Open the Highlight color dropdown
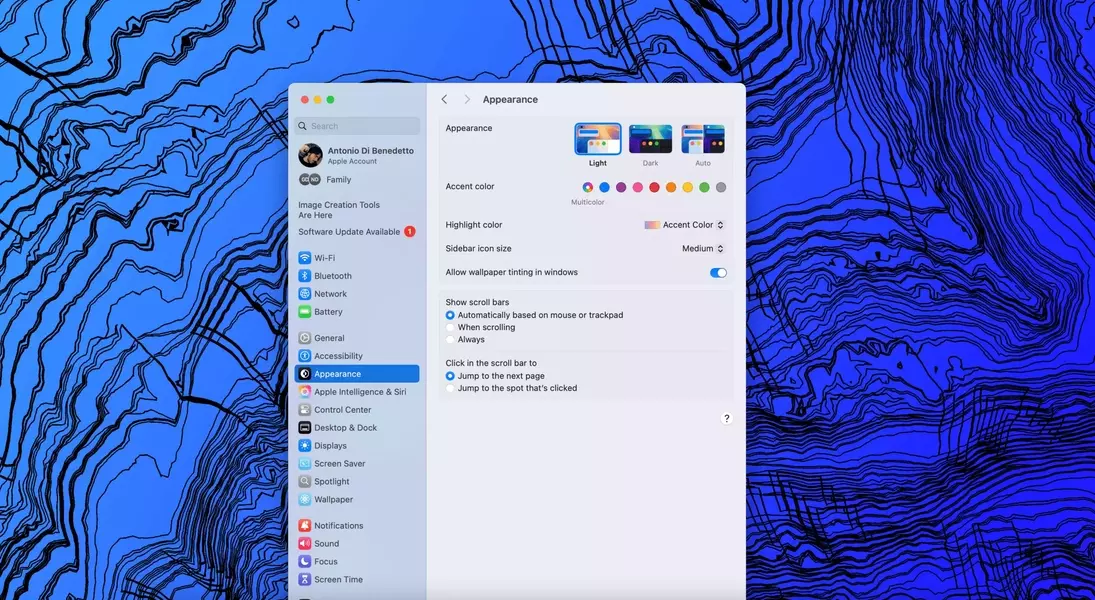The height and width of the screenshot is (600, 1095). click(685, 225)
